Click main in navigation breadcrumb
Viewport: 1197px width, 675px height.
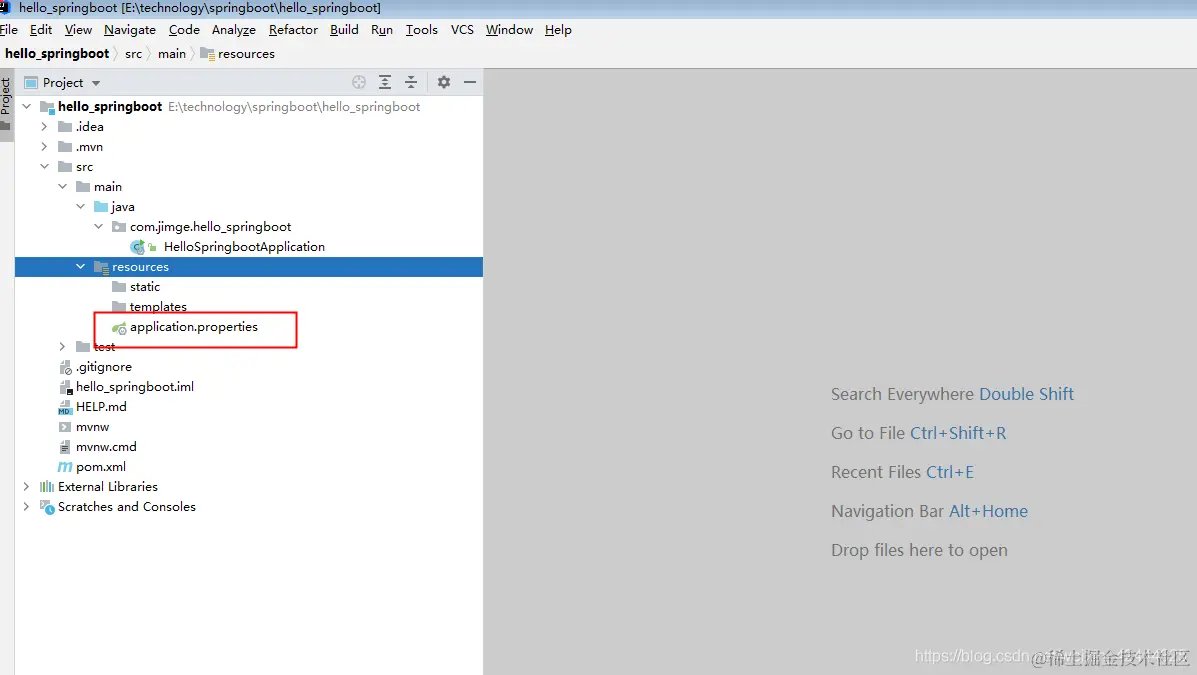tap(172, 53)
